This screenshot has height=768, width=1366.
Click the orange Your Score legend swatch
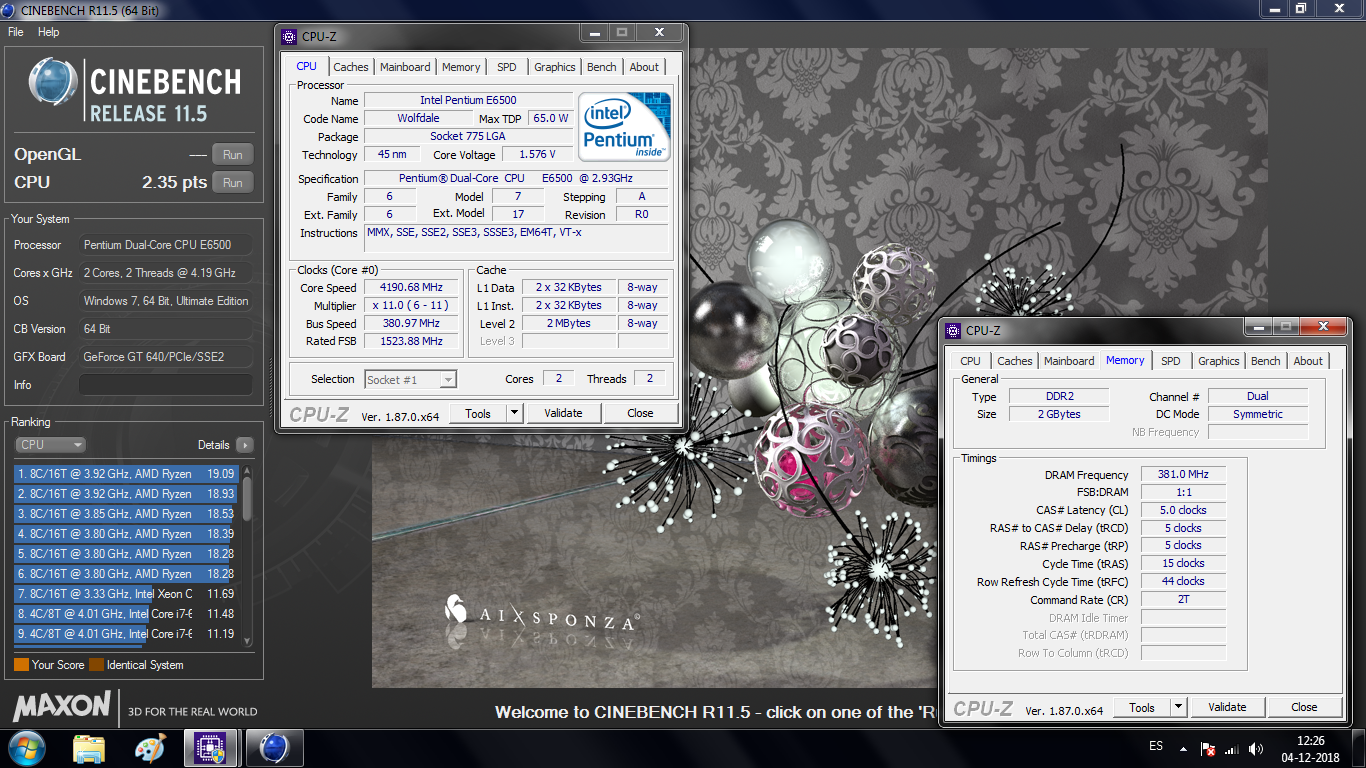point(21,665)
